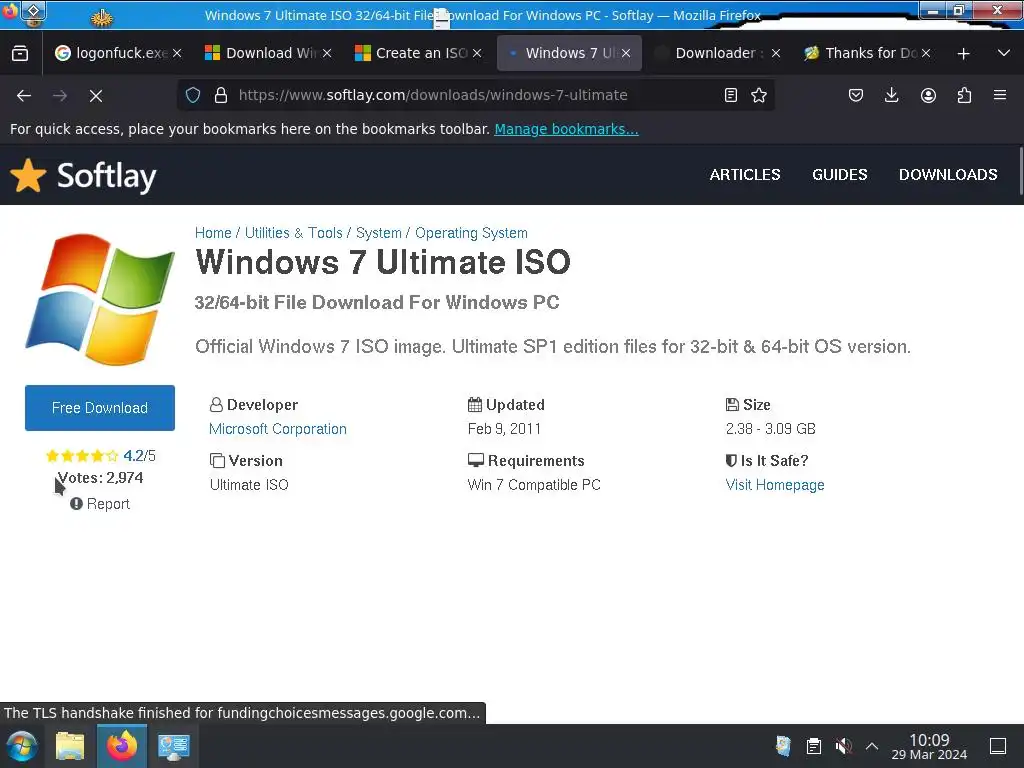
Task: Close the Create an ISO tab
Action: 477,53
